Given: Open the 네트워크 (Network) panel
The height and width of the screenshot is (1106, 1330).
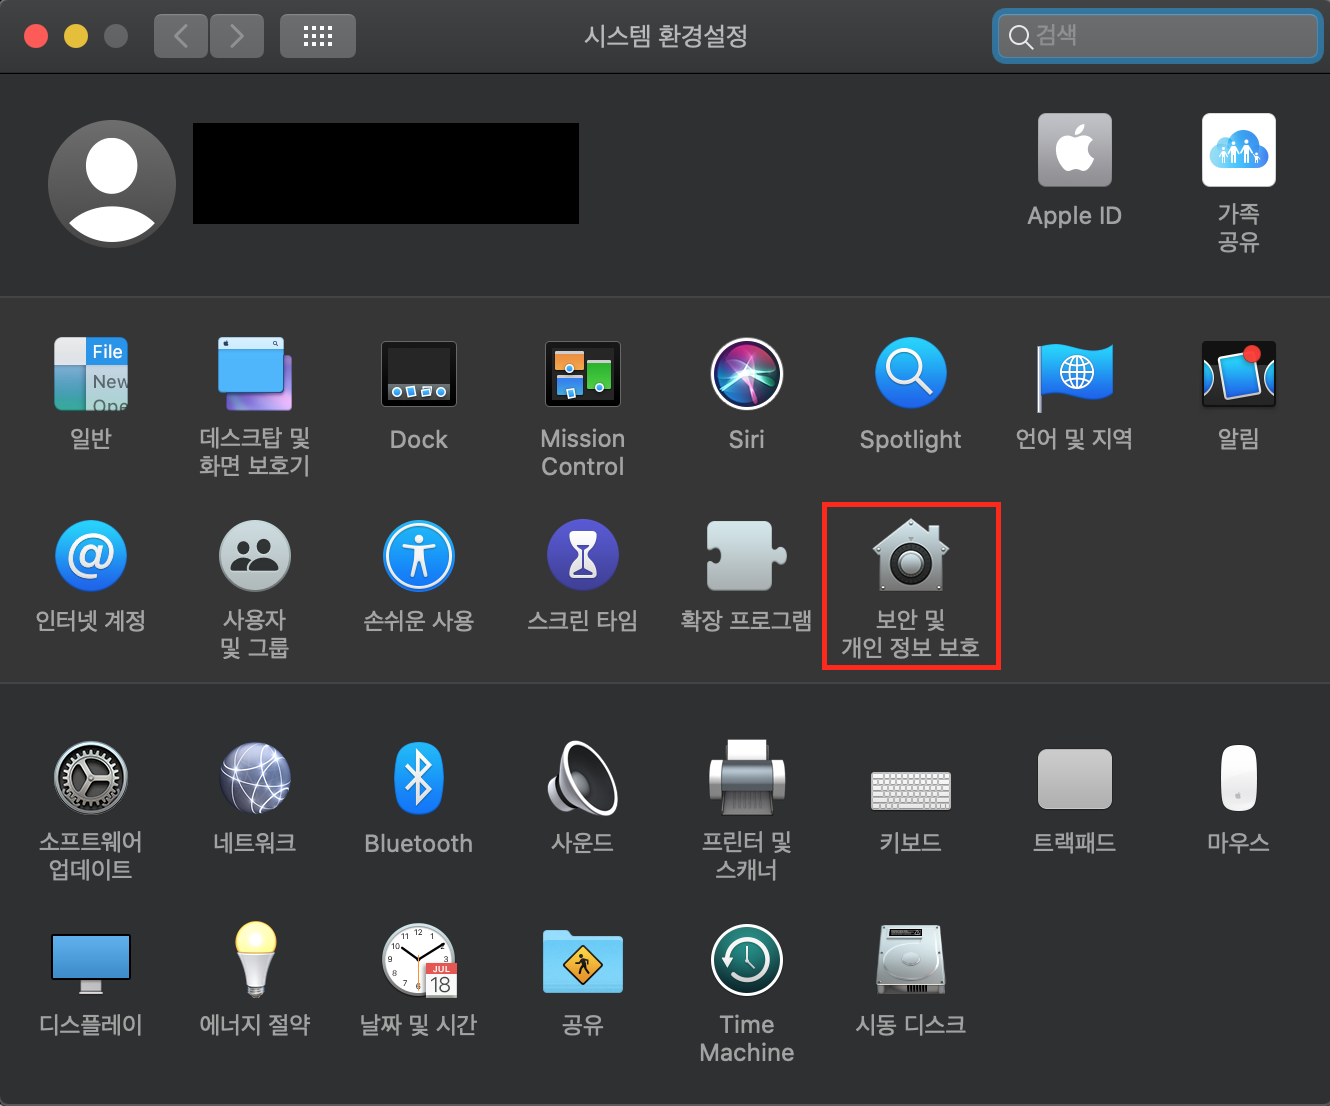Looking at the screenshot, I should pos(254,778).
